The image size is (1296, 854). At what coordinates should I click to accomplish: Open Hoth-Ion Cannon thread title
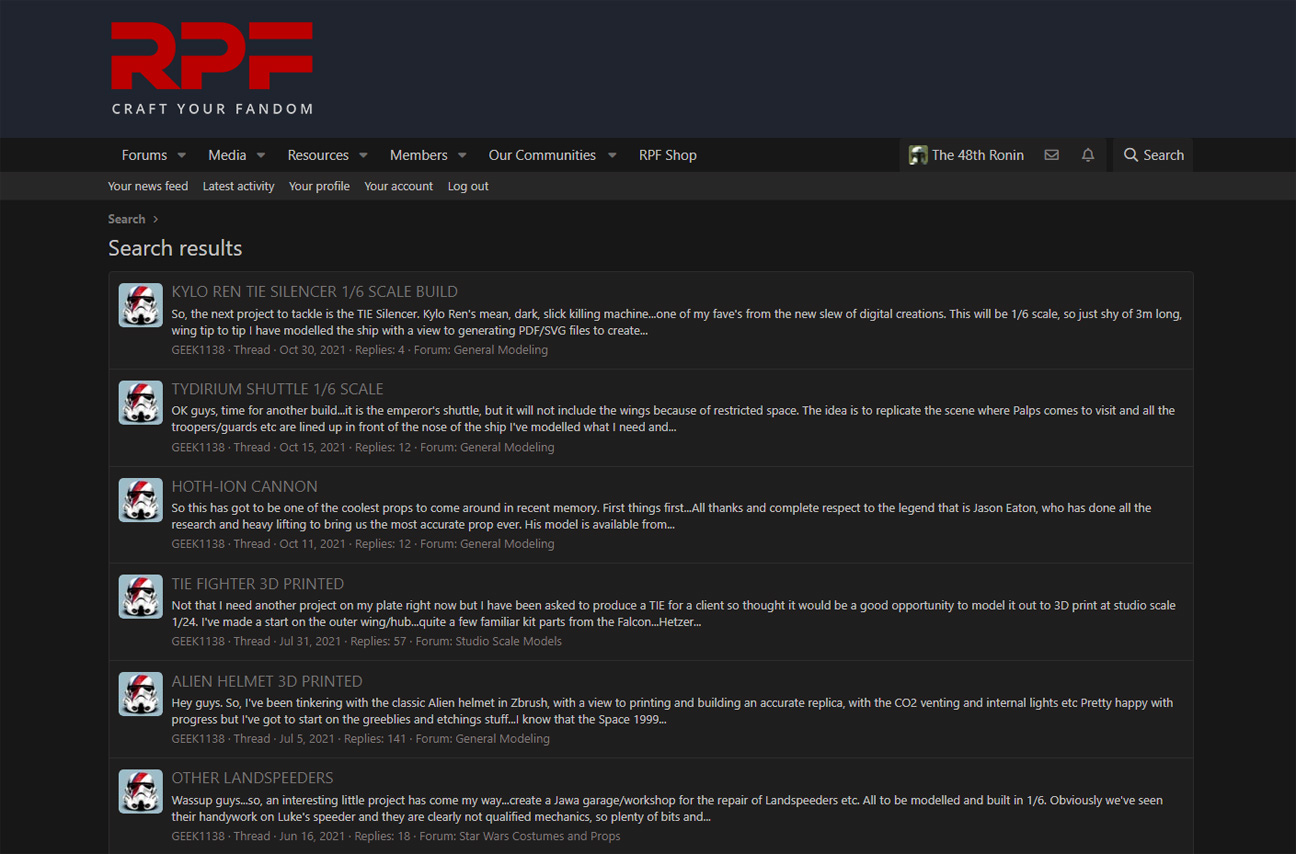click(x=244, y=486)
